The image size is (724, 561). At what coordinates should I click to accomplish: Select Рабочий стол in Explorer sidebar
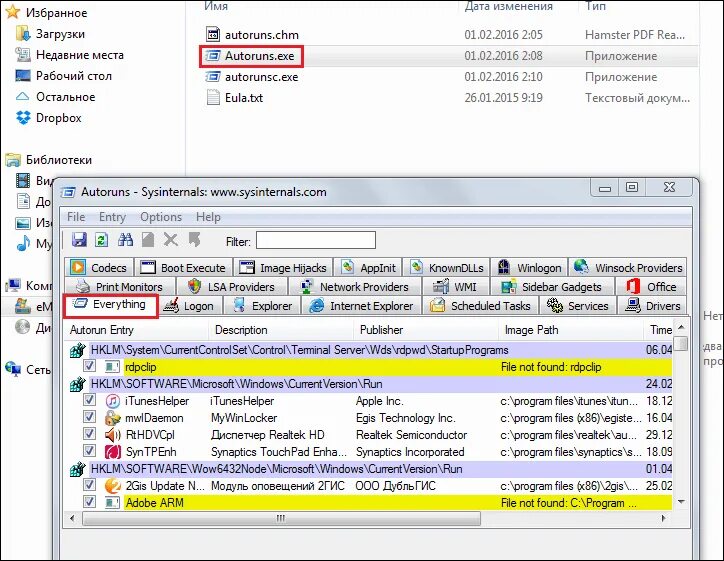click(74, 76)
